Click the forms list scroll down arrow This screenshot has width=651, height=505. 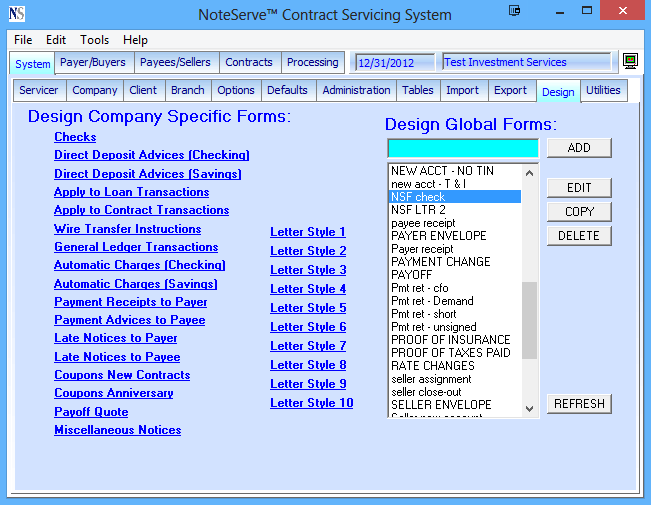pyautogui.click(x=530, y=408)
